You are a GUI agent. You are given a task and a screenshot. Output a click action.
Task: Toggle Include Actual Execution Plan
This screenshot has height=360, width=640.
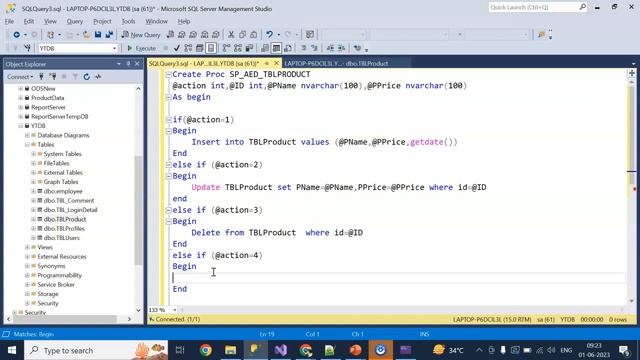pyautogui.click(x=227, y=48)
